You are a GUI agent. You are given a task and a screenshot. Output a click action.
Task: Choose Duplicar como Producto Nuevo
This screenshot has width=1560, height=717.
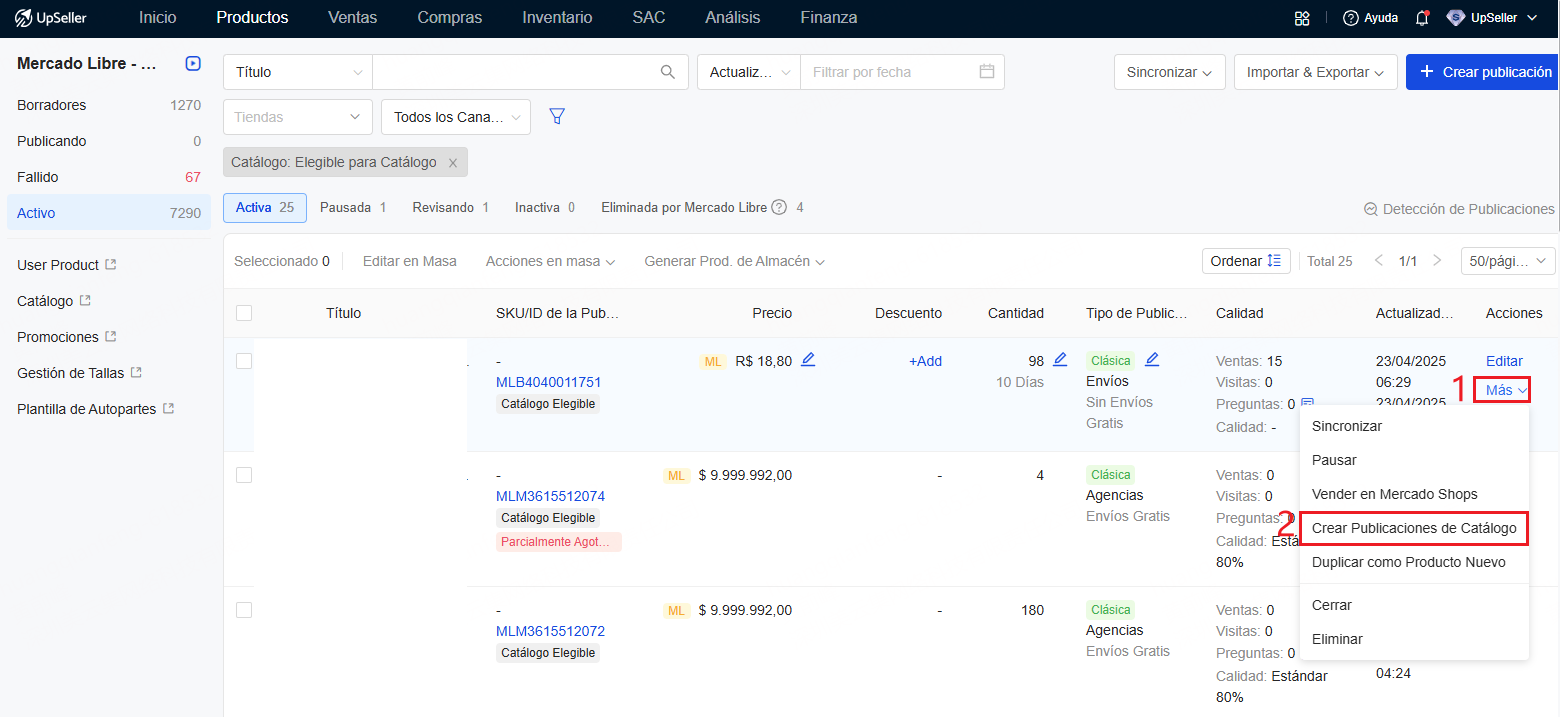pos(1414,562)
